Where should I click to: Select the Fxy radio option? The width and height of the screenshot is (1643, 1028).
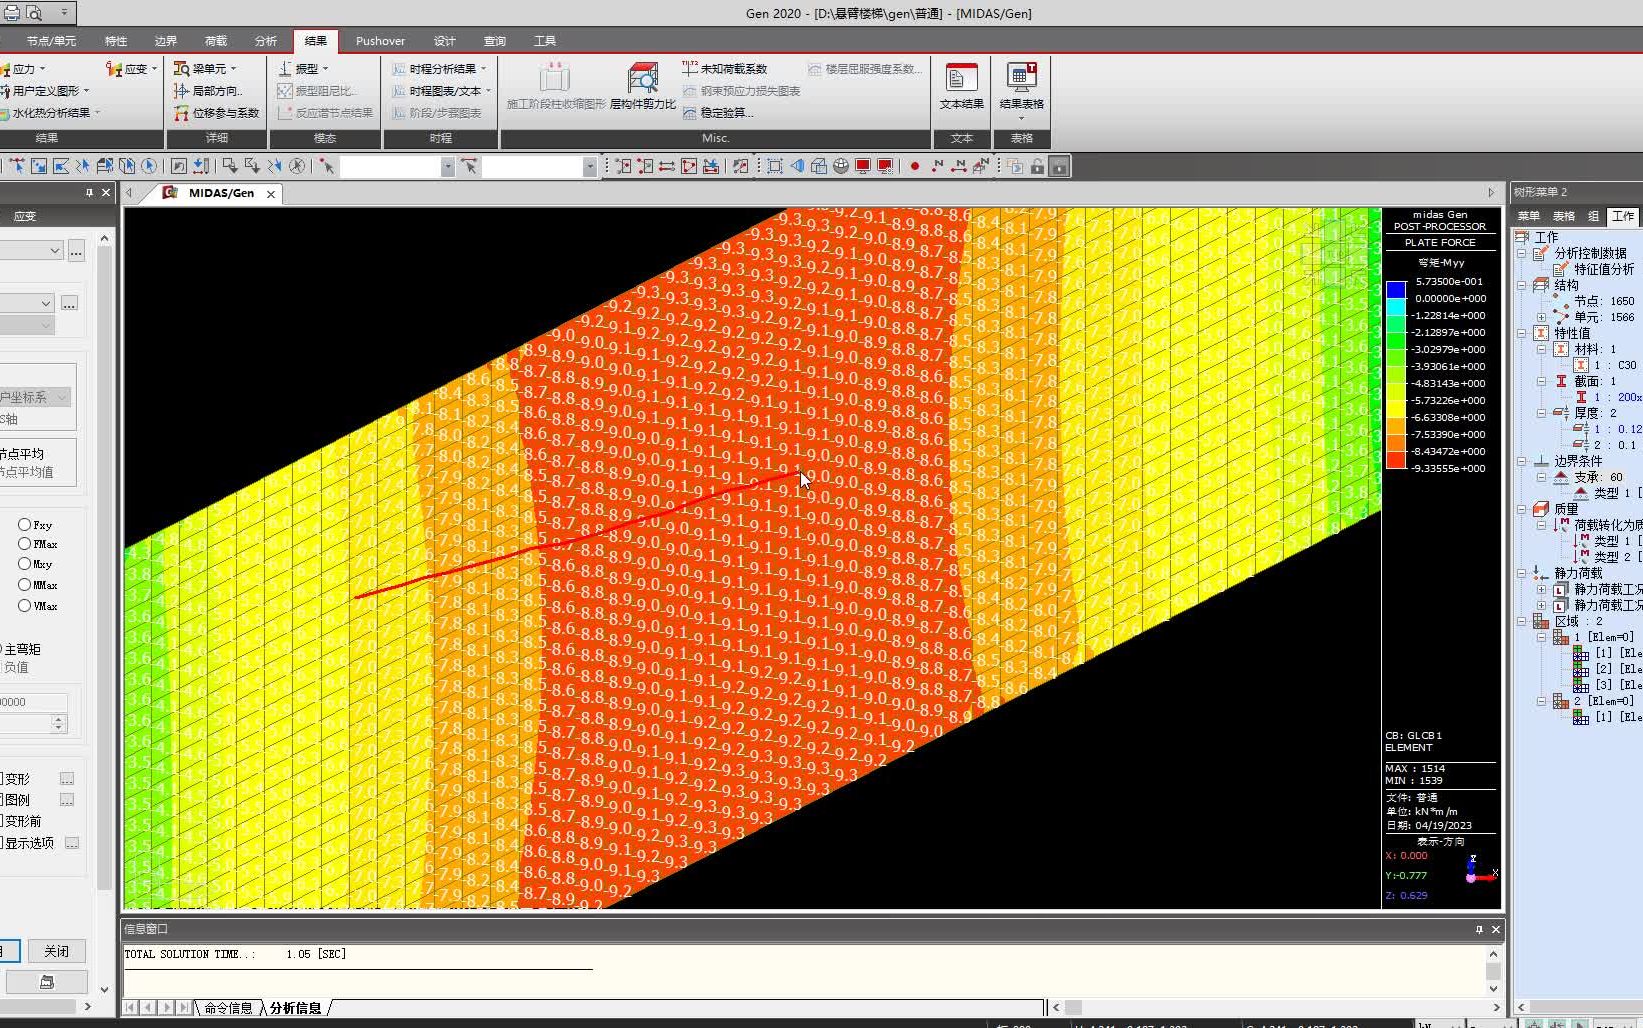click(x=24, y=524)
